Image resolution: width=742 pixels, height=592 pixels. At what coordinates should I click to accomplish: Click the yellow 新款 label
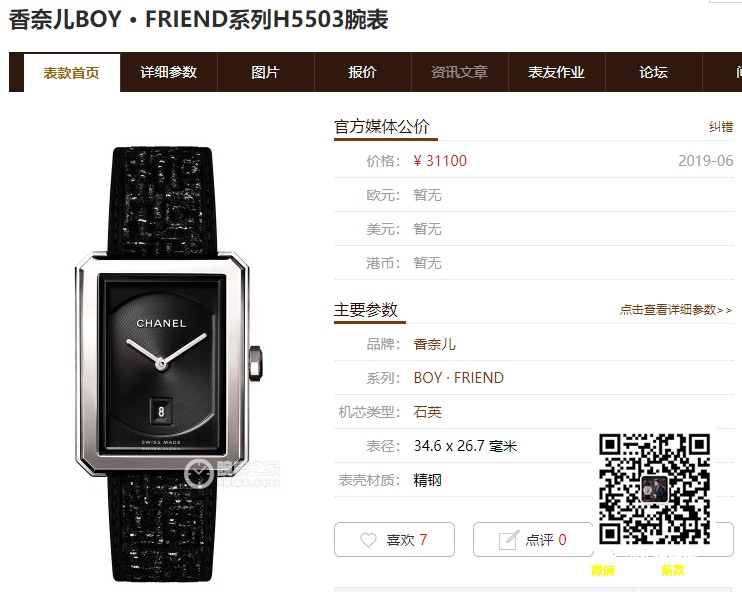673,570
